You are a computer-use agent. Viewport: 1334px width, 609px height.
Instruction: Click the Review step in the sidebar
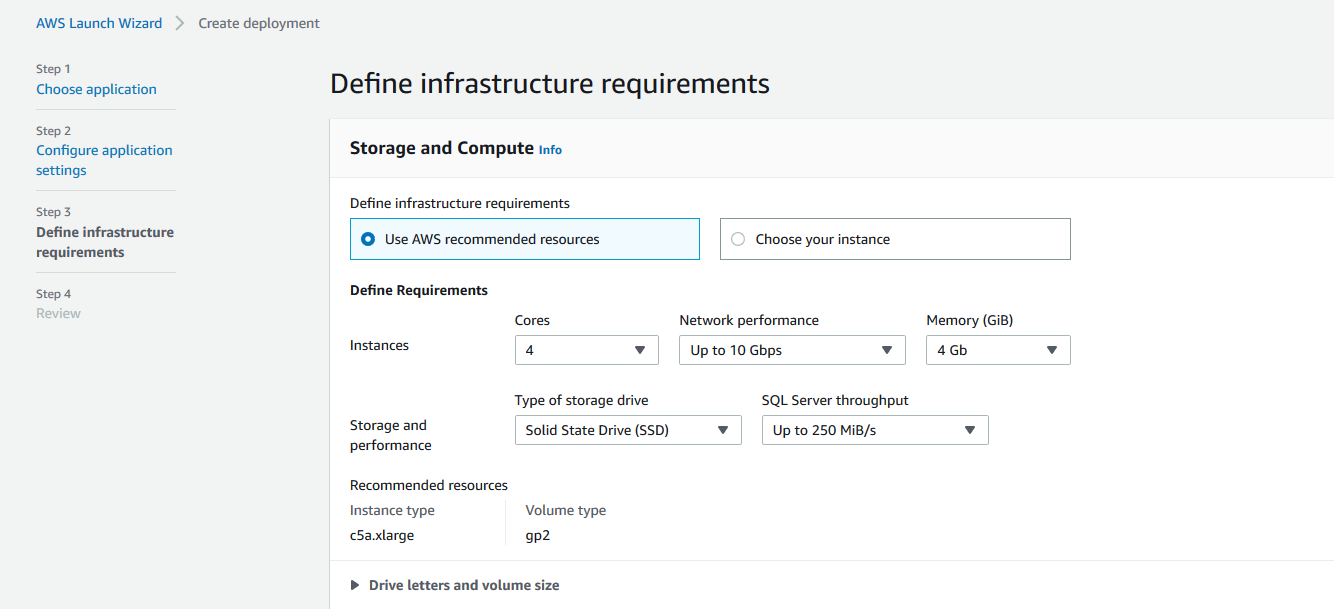click(x=58, y=313)
